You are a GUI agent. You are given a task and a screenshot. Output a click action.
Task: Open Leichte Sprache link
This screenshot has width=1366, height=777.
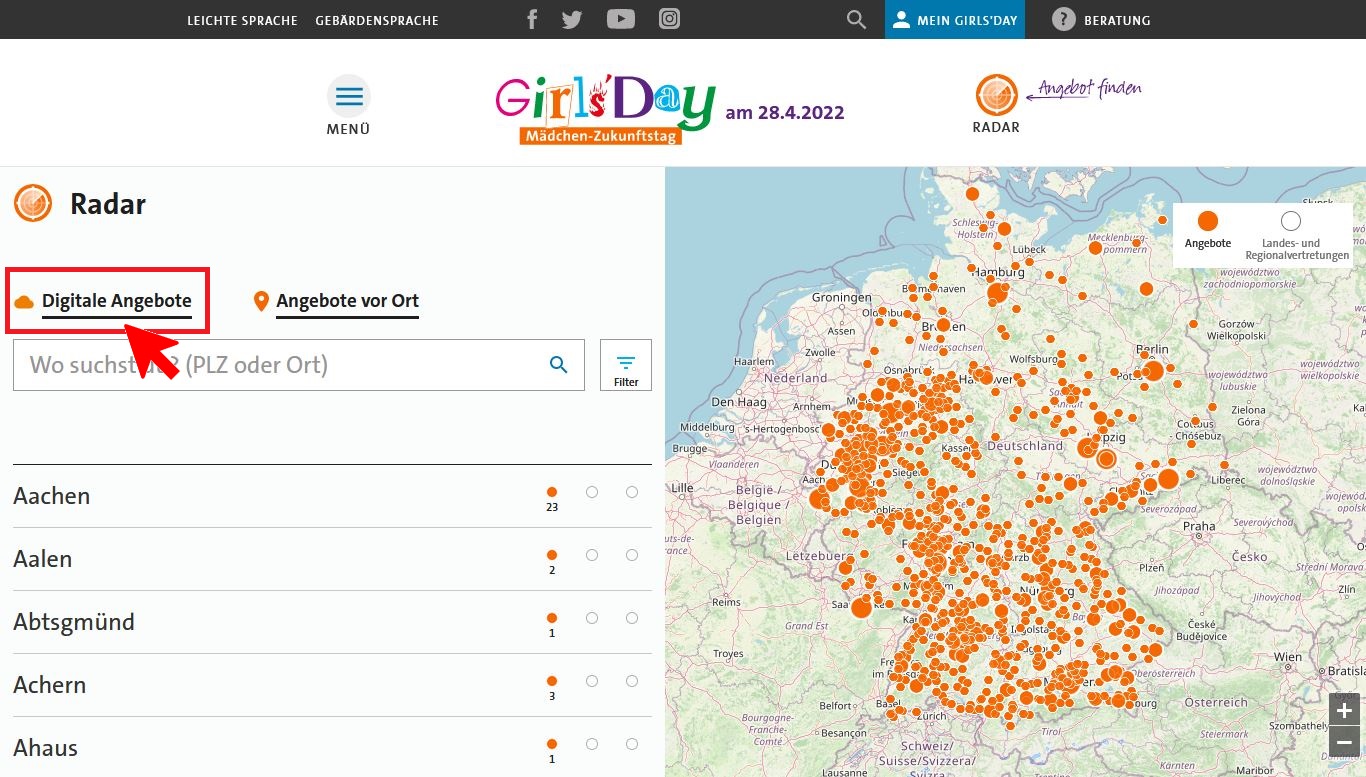tap(242, 20)
